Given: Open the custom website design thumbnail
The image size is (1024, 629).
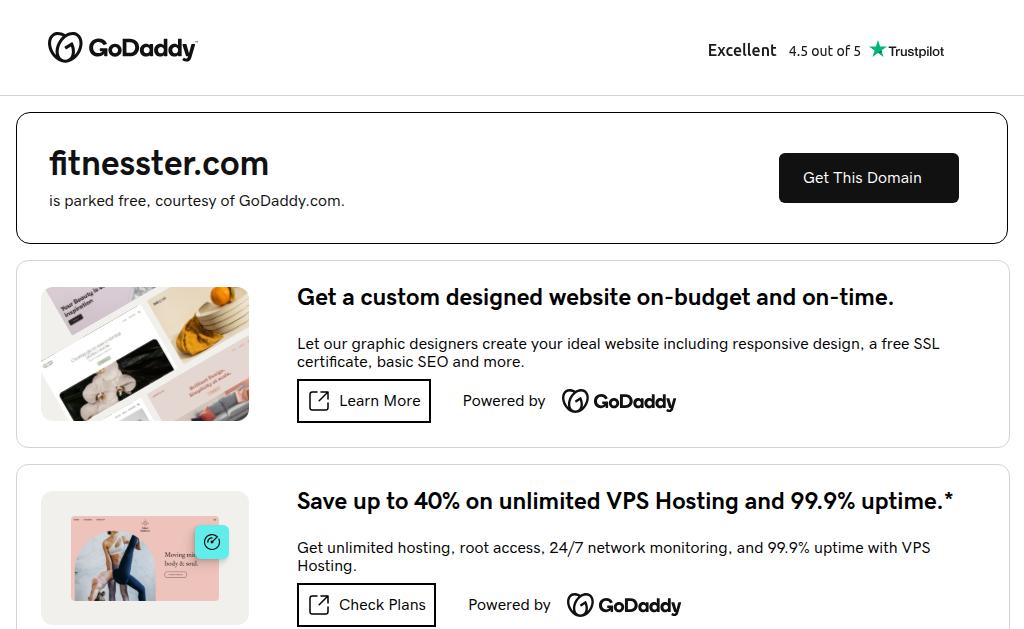Looking at the screenshot, I should coord(145,354).
